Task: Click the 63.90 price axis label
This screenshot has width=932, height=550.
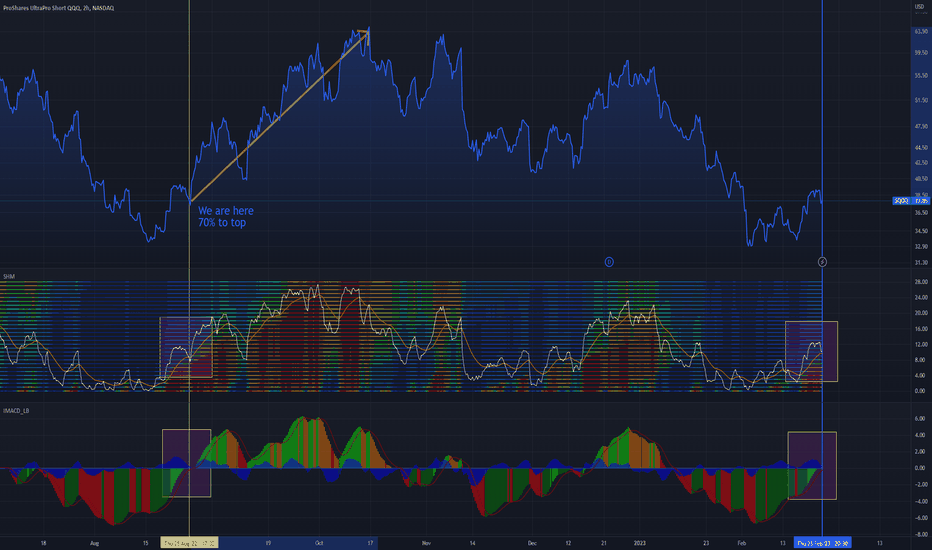Action: pos(921,31)
